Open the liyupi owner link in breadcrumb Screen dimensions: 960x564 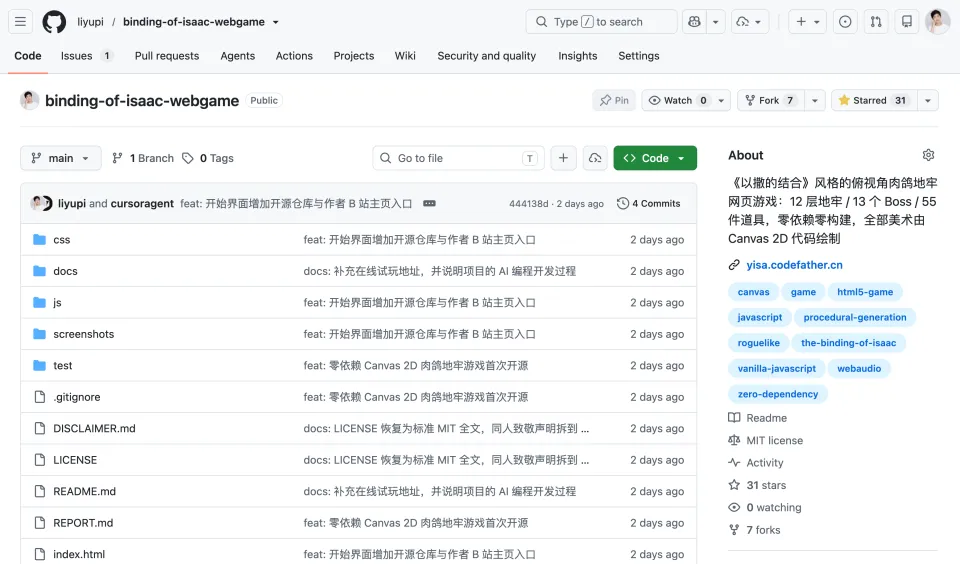[91, 22]
